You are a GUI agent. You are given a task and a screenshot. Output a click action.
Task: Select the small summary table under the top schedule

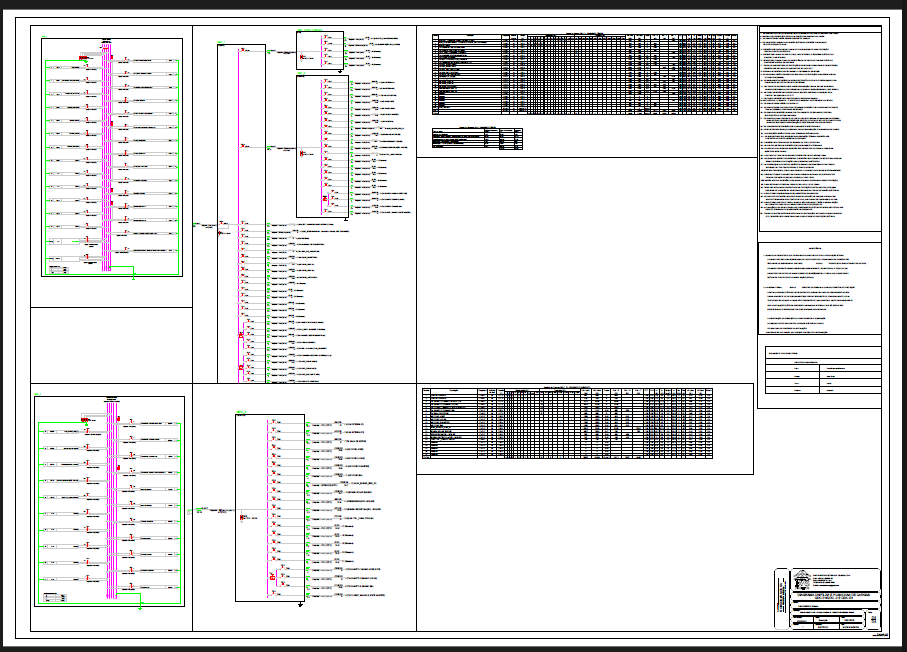477,138
